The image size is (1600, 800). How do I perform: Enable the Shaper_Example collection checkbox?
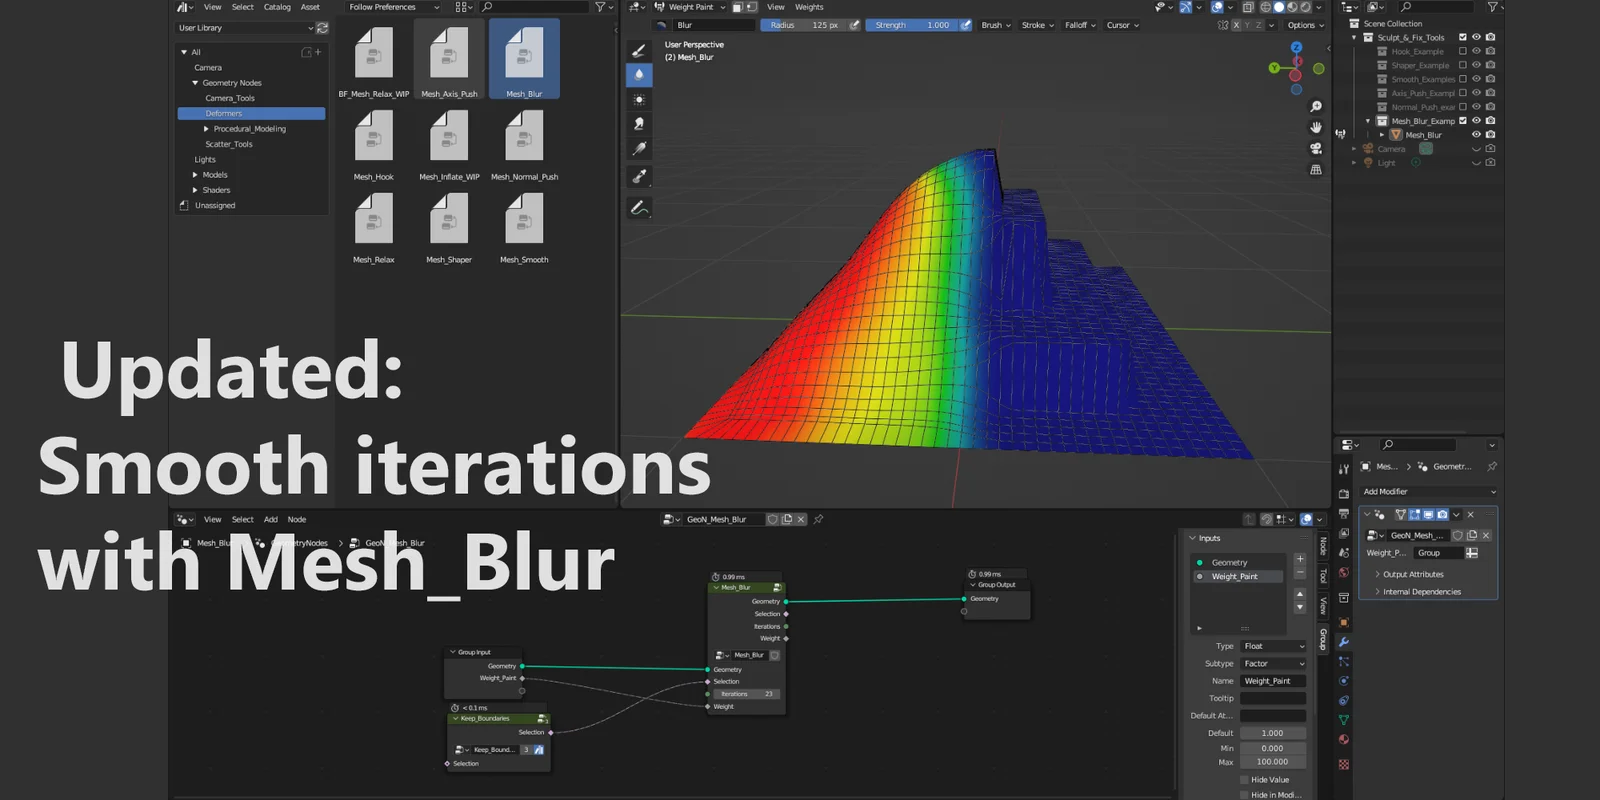1462,65
